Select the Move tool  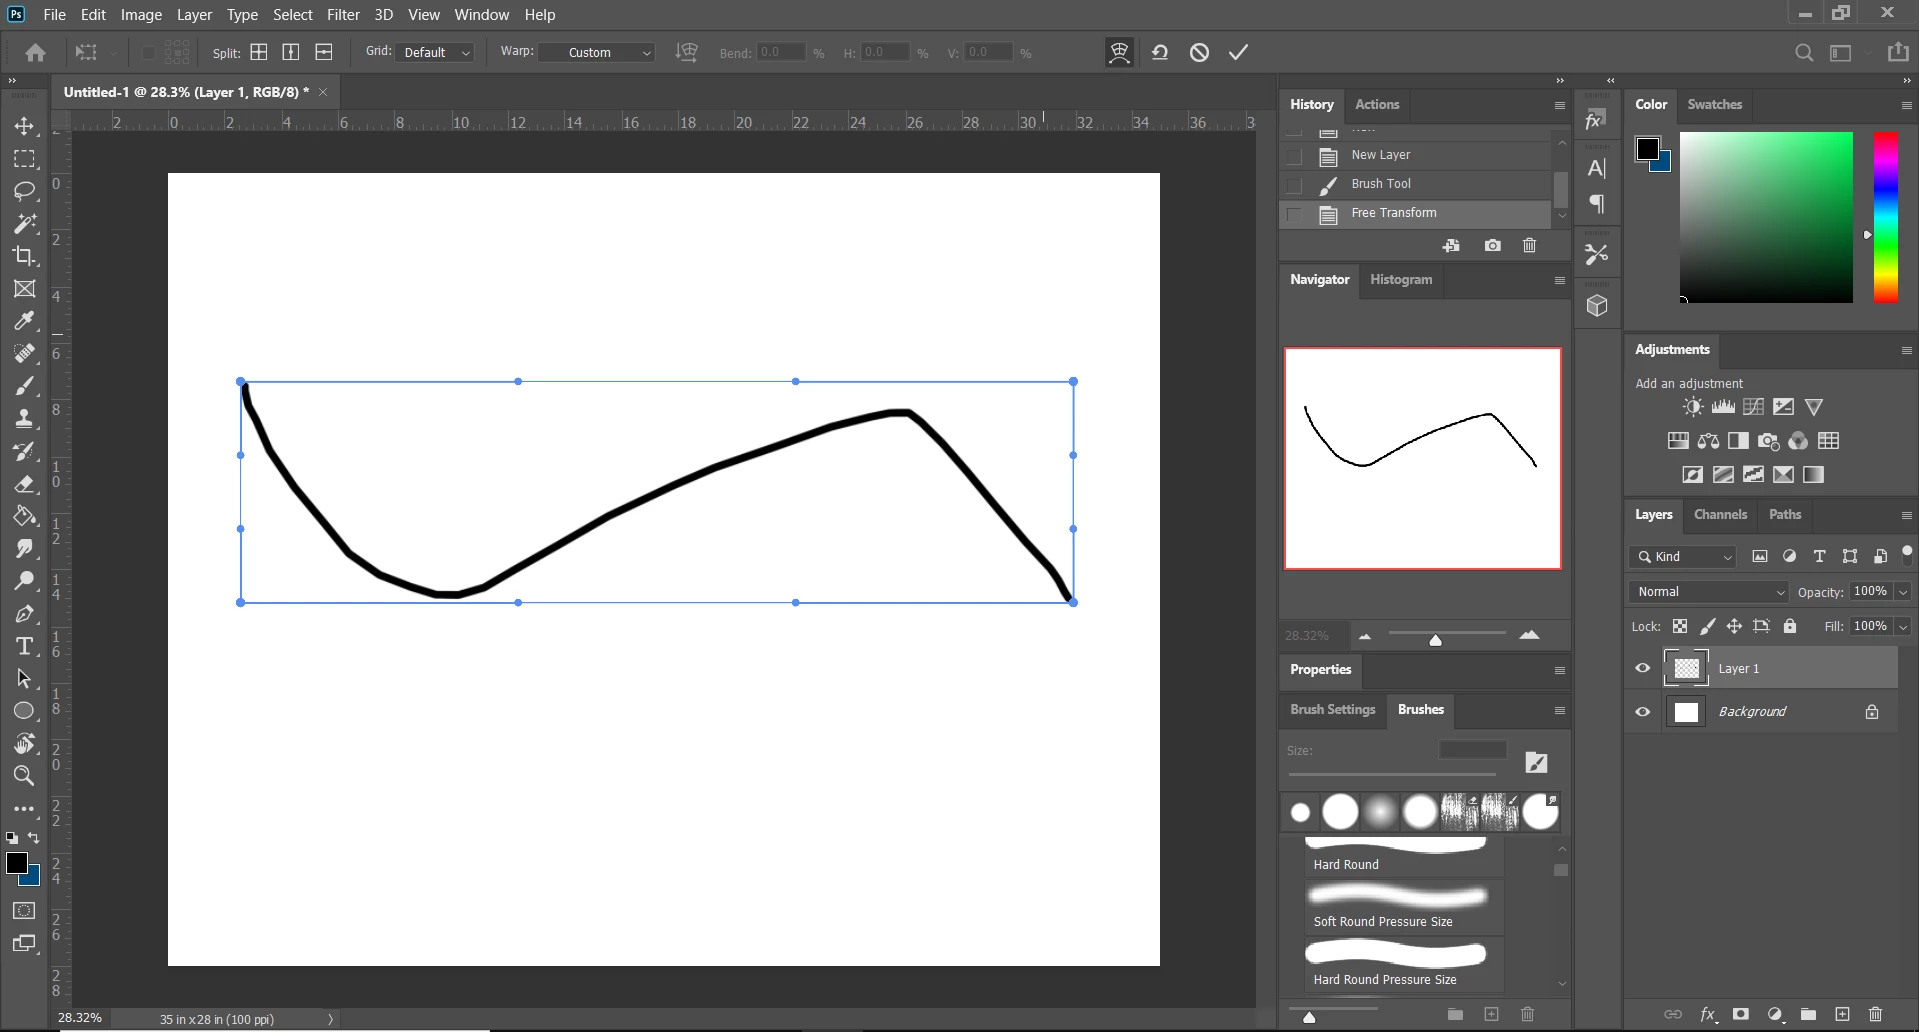[x=24, y=127]
